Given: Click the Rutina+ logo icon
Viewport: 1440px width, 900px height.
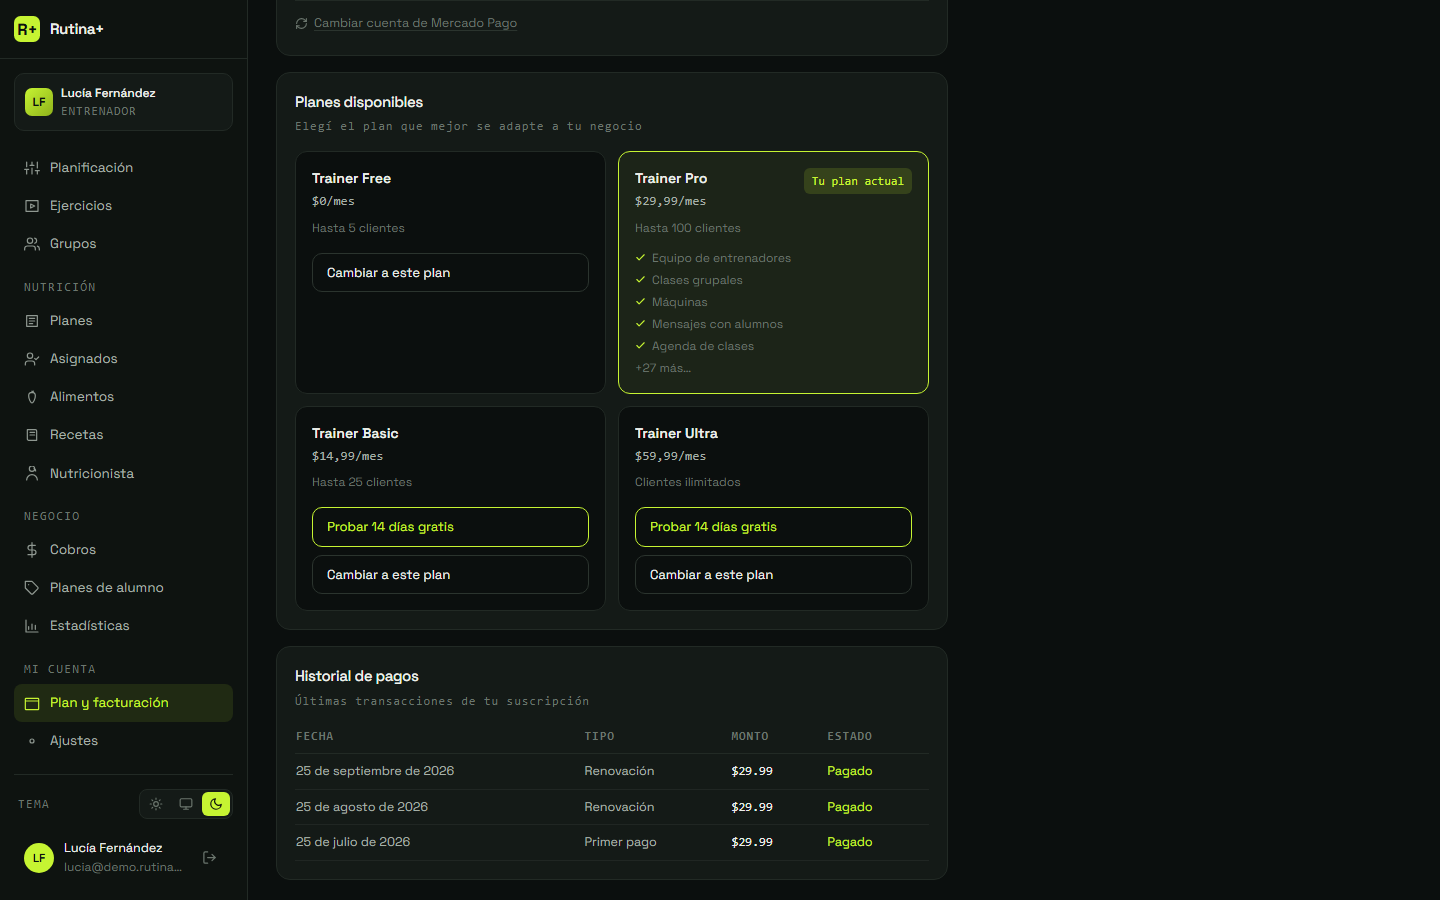Looking at the screenshot, I should pyautogui.click(x=27, y=29).
